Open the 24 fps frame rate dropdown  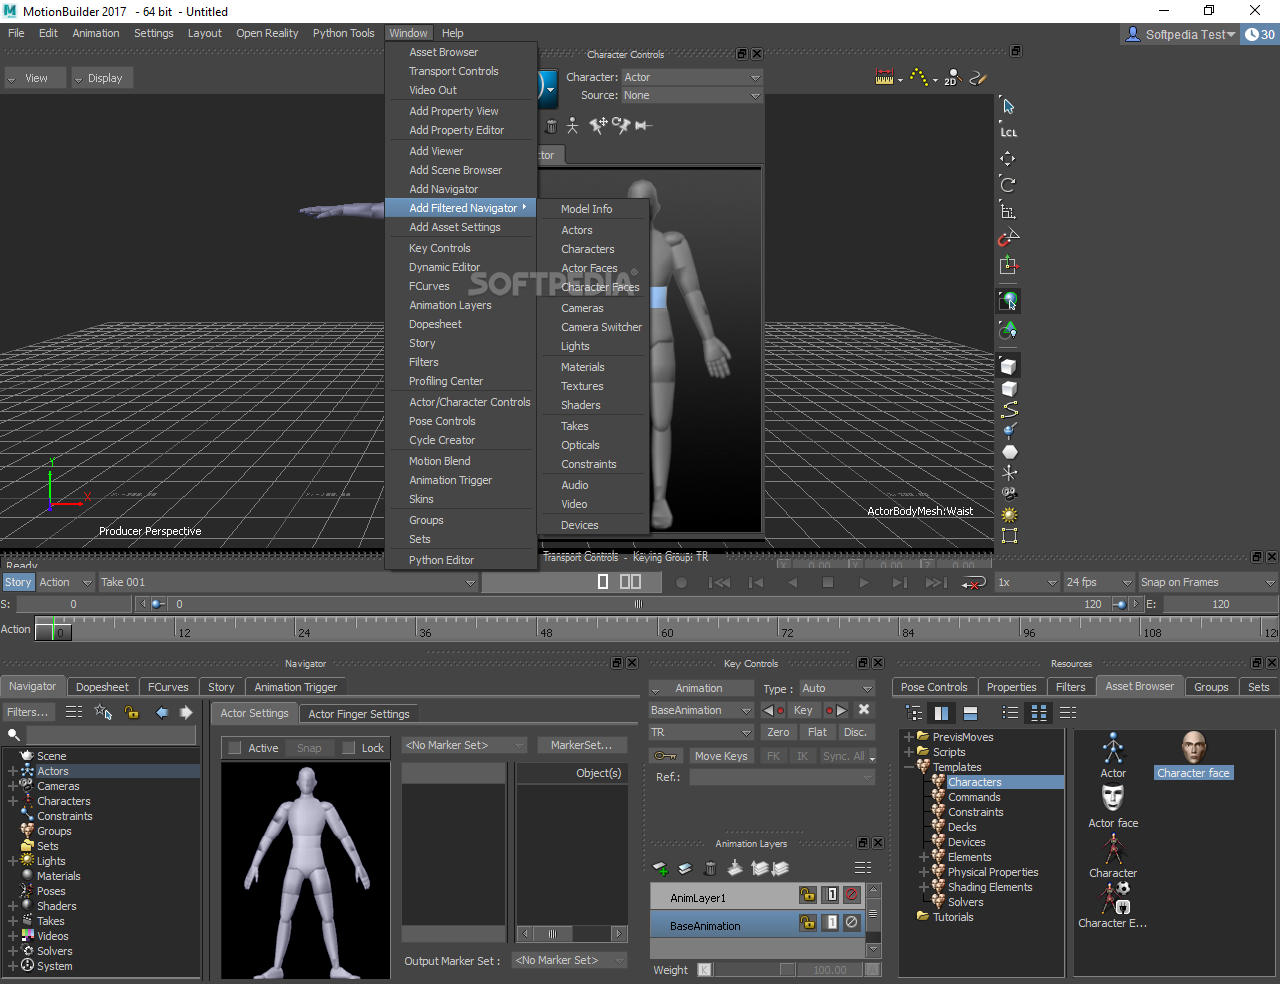coord(1099,582)
